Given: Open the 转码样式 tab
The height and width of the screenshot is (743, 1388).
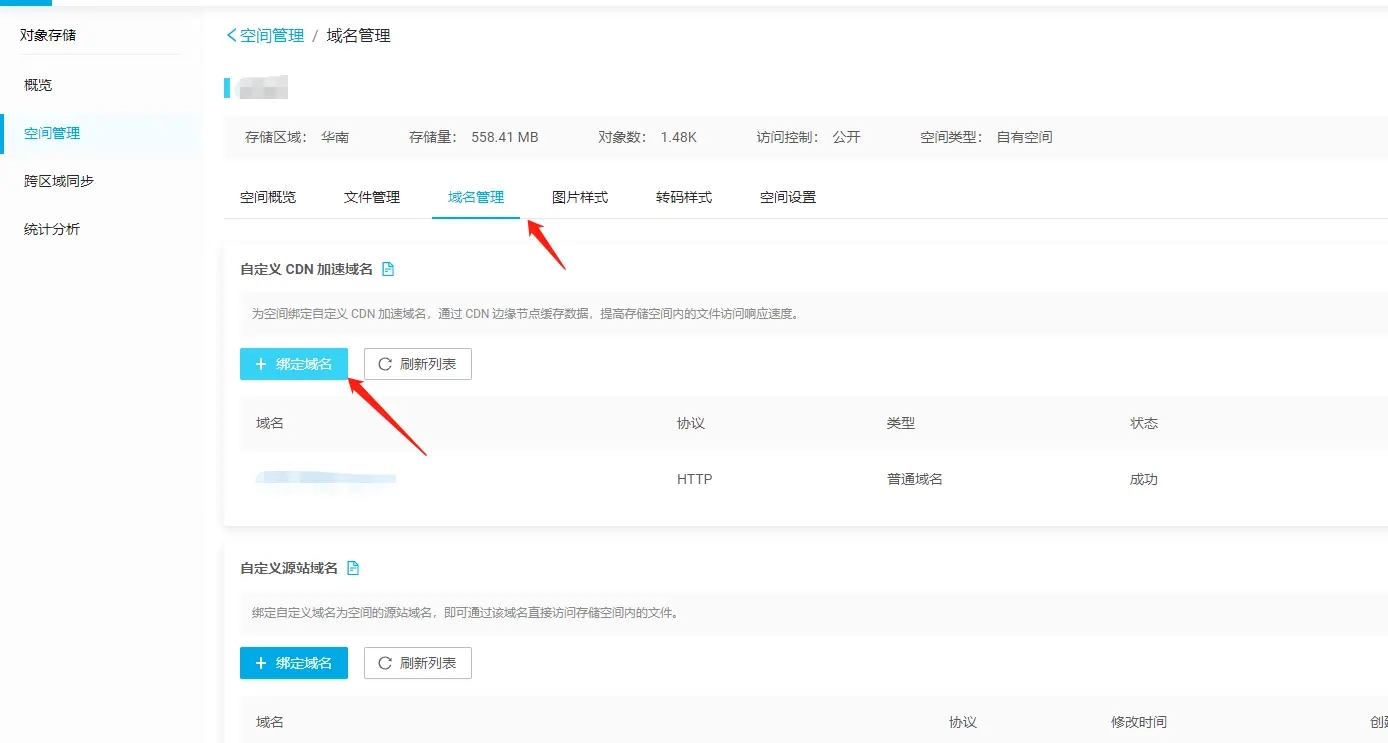Looking at the screenshot, I should click(x=684, y=197).
